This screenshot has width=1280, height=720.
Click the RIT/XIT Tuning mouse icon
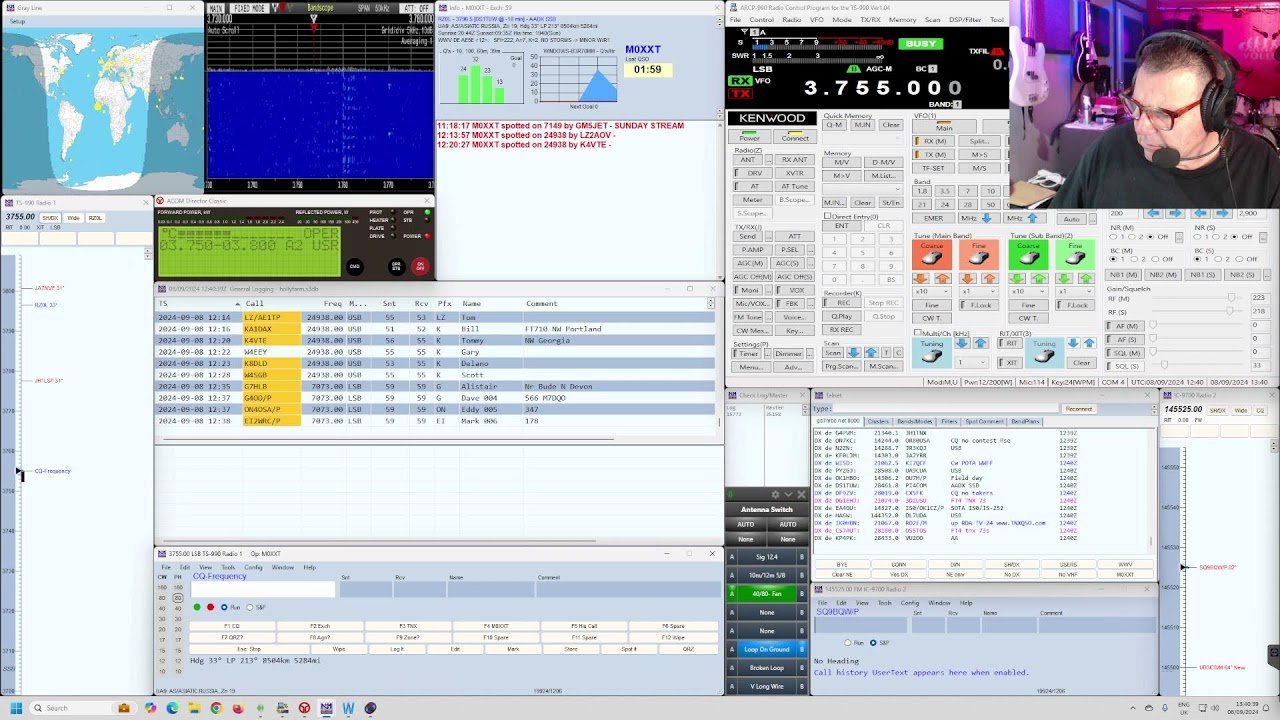click(1044, 351)
